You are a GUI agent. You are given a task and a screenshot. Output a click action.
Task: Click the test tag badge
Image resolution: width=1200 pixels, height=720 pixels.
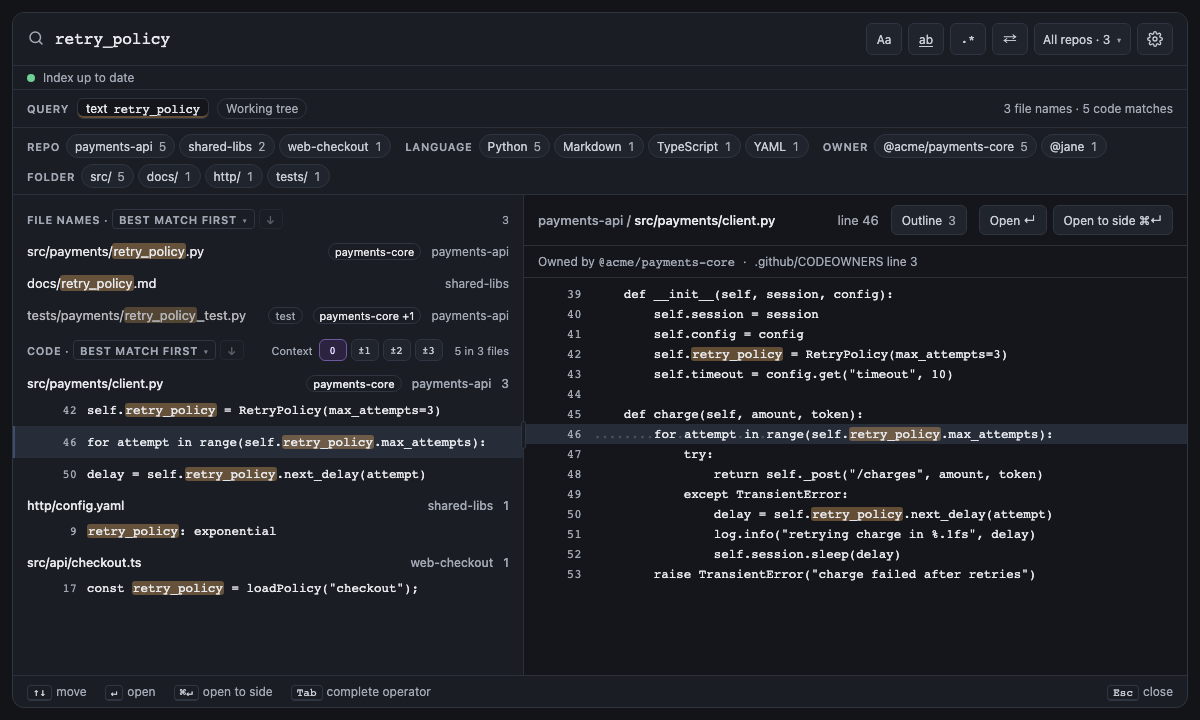[x=285, y=316]
